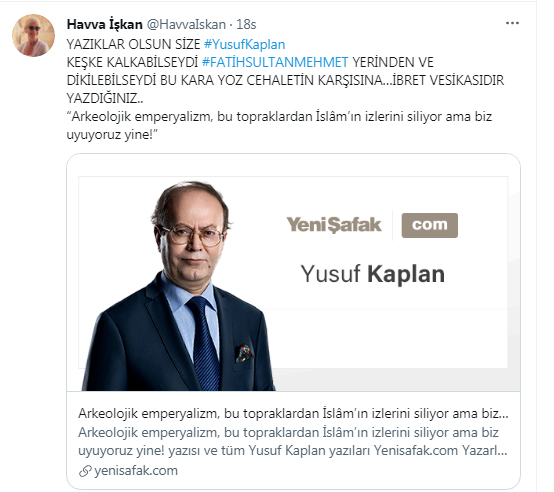Open the Yusuf Kaplan link preview image
Viewport: 554px width, 492px height.
(293, 272)
